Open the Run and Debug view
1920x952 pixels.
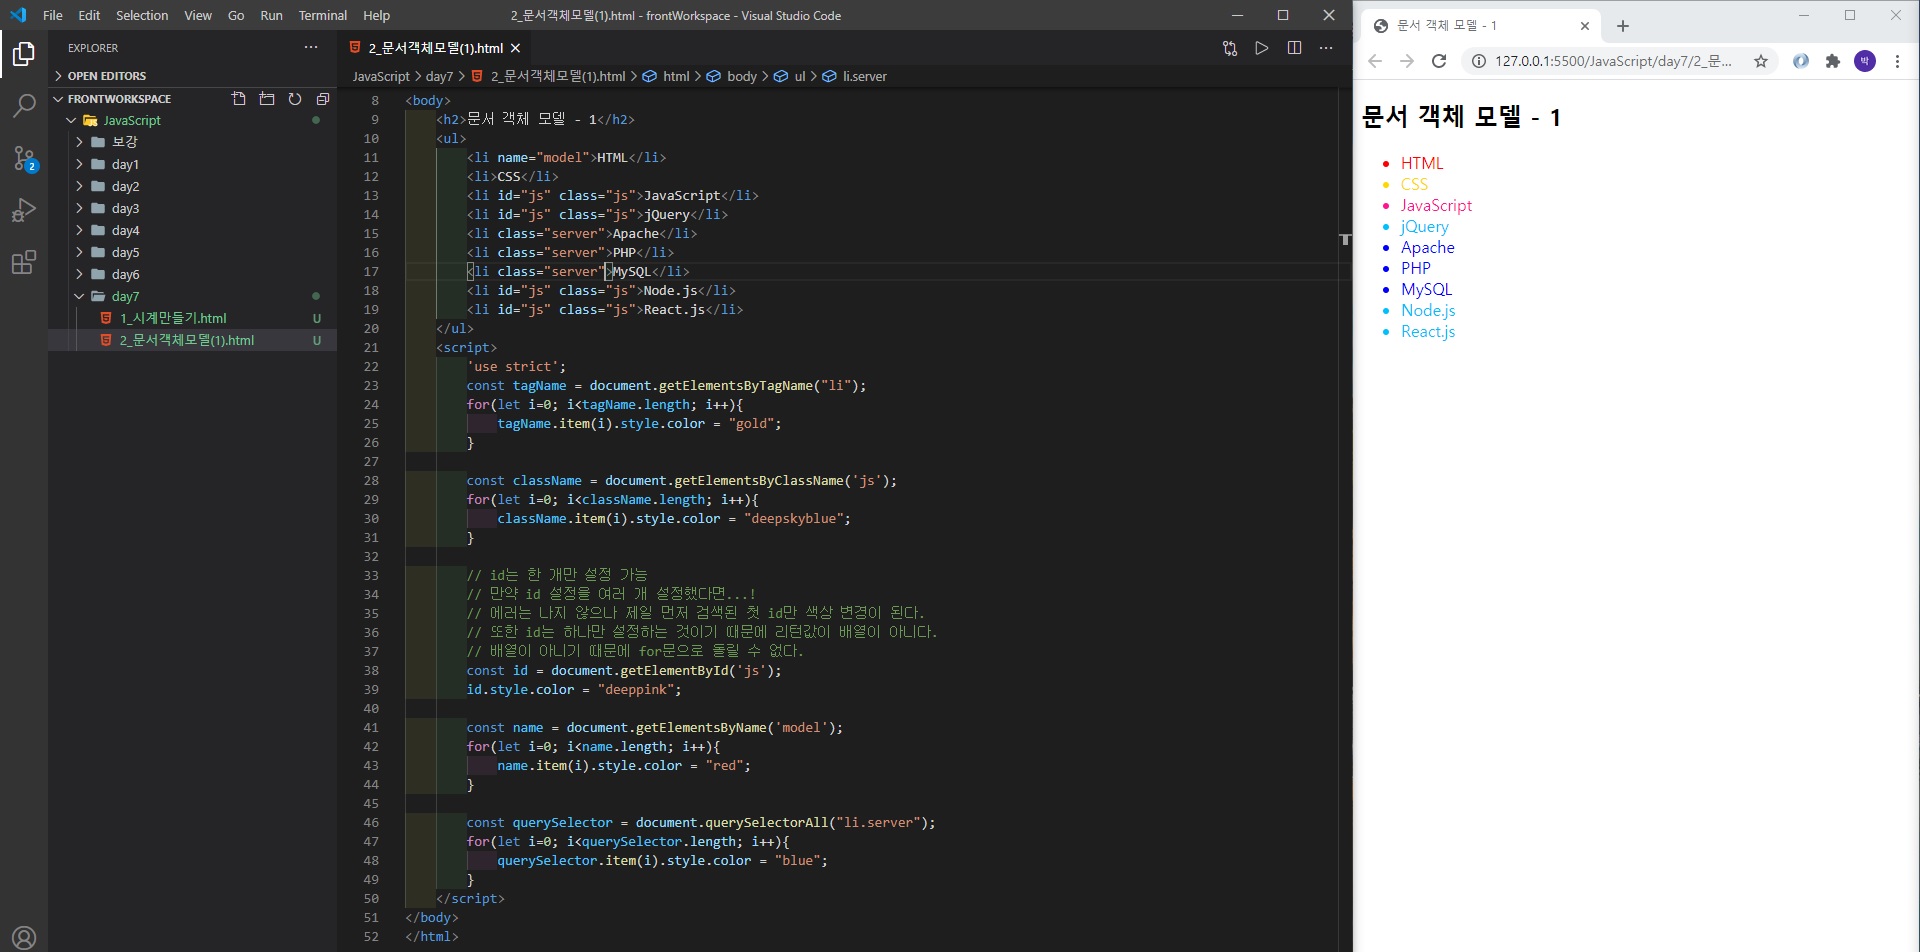[24, 210]
